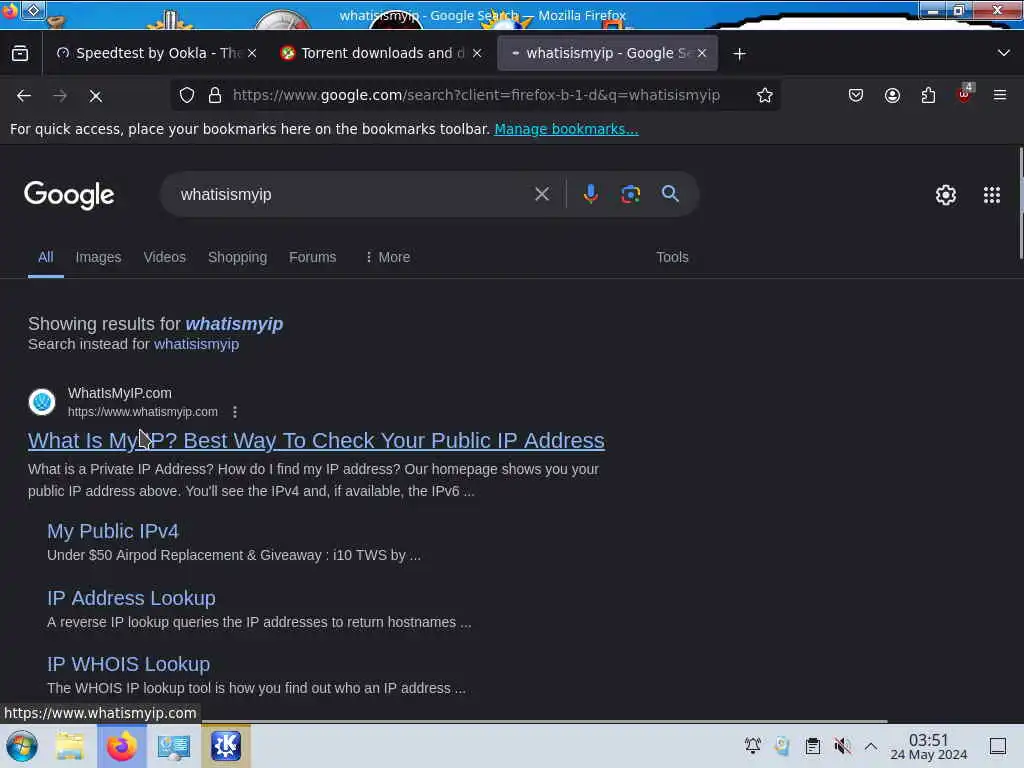The image size is (1024, 768).
Task: Open Tools search options
Action: 672,257
